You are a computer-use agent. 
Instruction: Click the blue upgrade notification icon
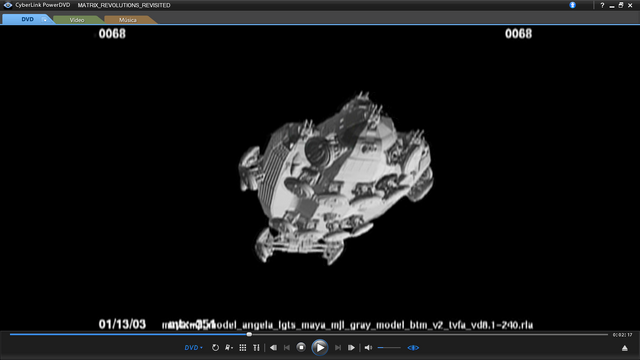[x=572, y=5]
